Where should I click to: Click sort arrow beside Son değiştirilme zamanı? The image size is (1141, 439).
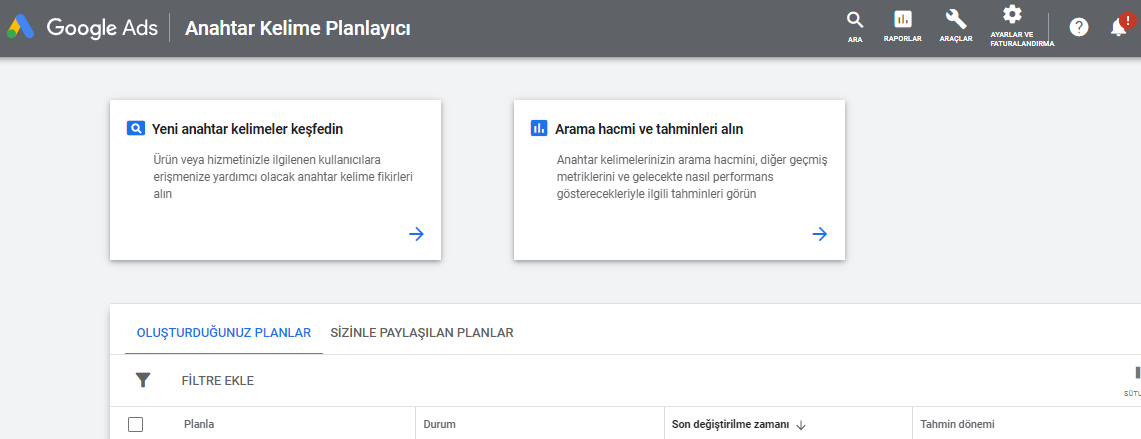[800, 425]
